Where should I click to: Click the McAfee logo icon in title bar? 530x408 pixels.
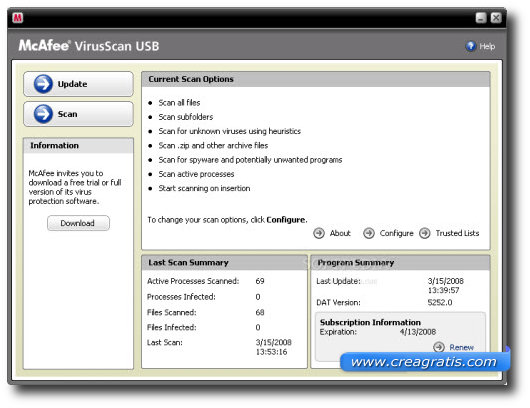18,18
